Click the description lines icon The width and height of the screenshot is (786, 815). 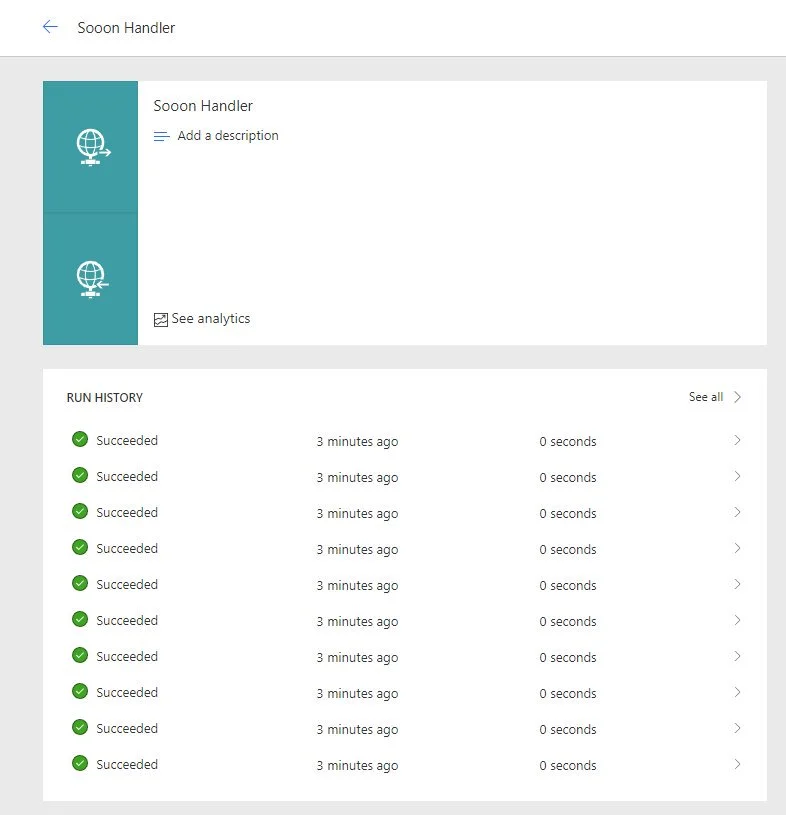pos(161,136)
